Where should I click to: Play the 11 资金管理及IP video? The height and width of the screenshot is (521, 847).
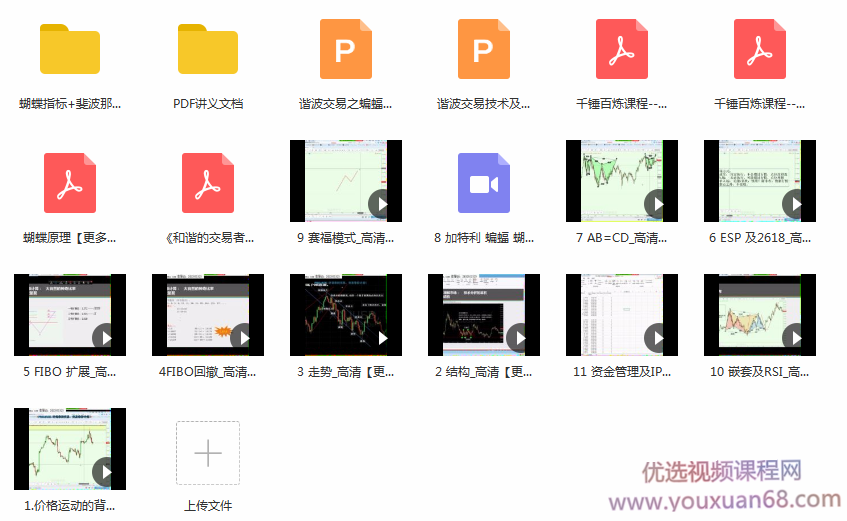coord(658,338)
